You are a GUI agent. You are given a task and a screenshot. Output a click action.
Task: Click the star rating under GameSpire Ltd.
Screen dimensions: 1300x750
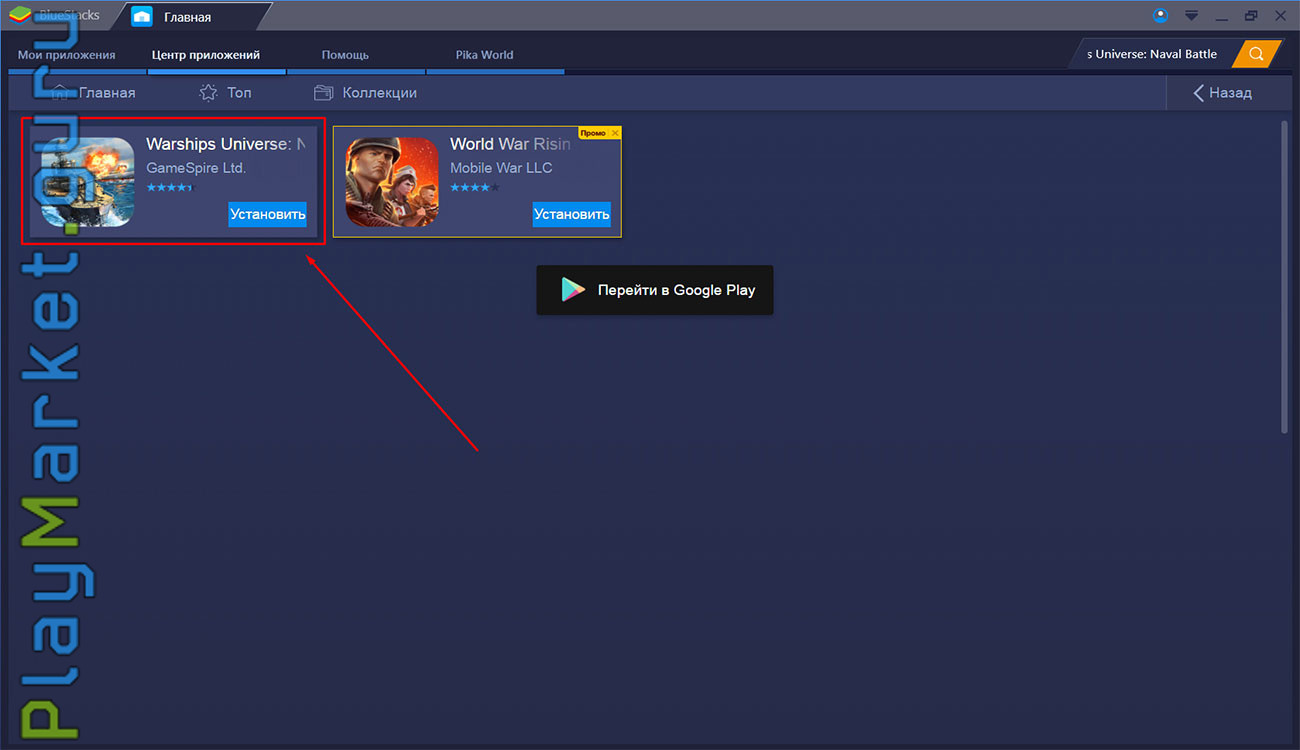point(169,188)
